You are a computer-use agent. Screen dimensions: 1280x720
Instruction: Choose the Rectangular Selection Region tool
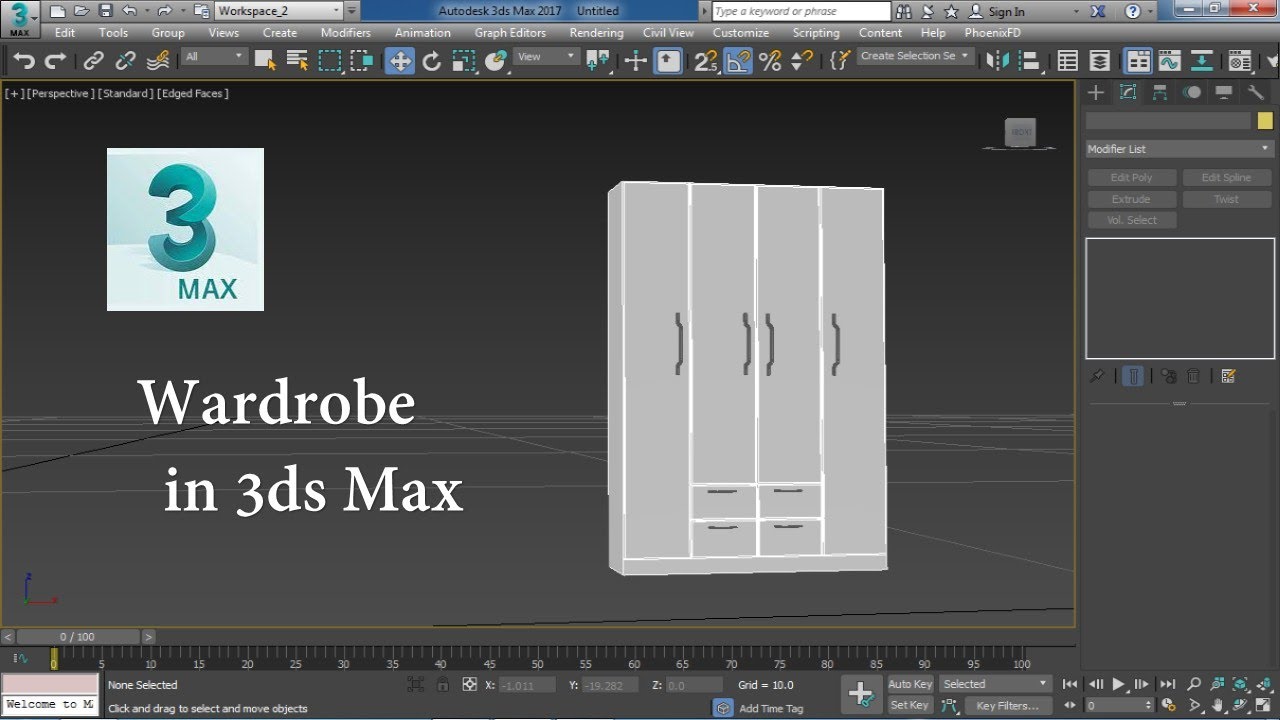pos(330,61)
